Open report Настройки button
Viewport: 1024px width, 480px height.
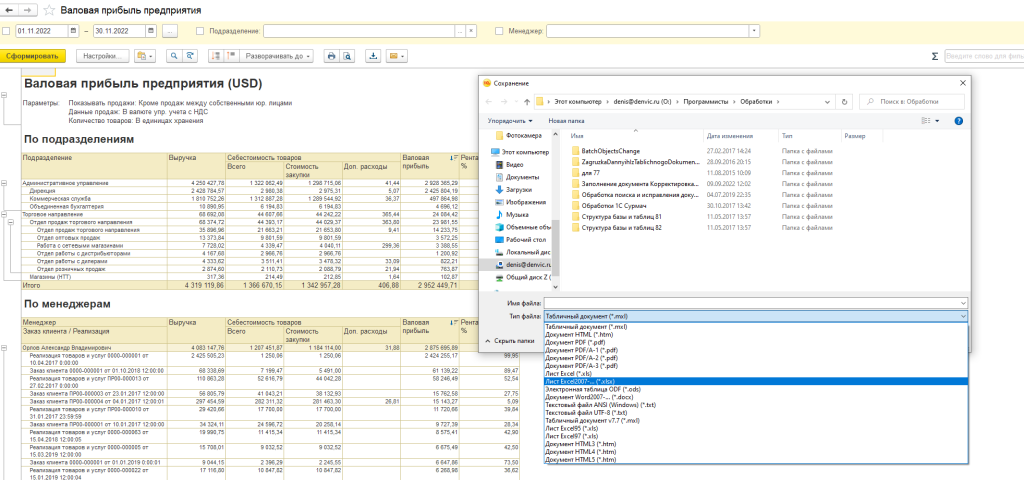pos(104,56)
